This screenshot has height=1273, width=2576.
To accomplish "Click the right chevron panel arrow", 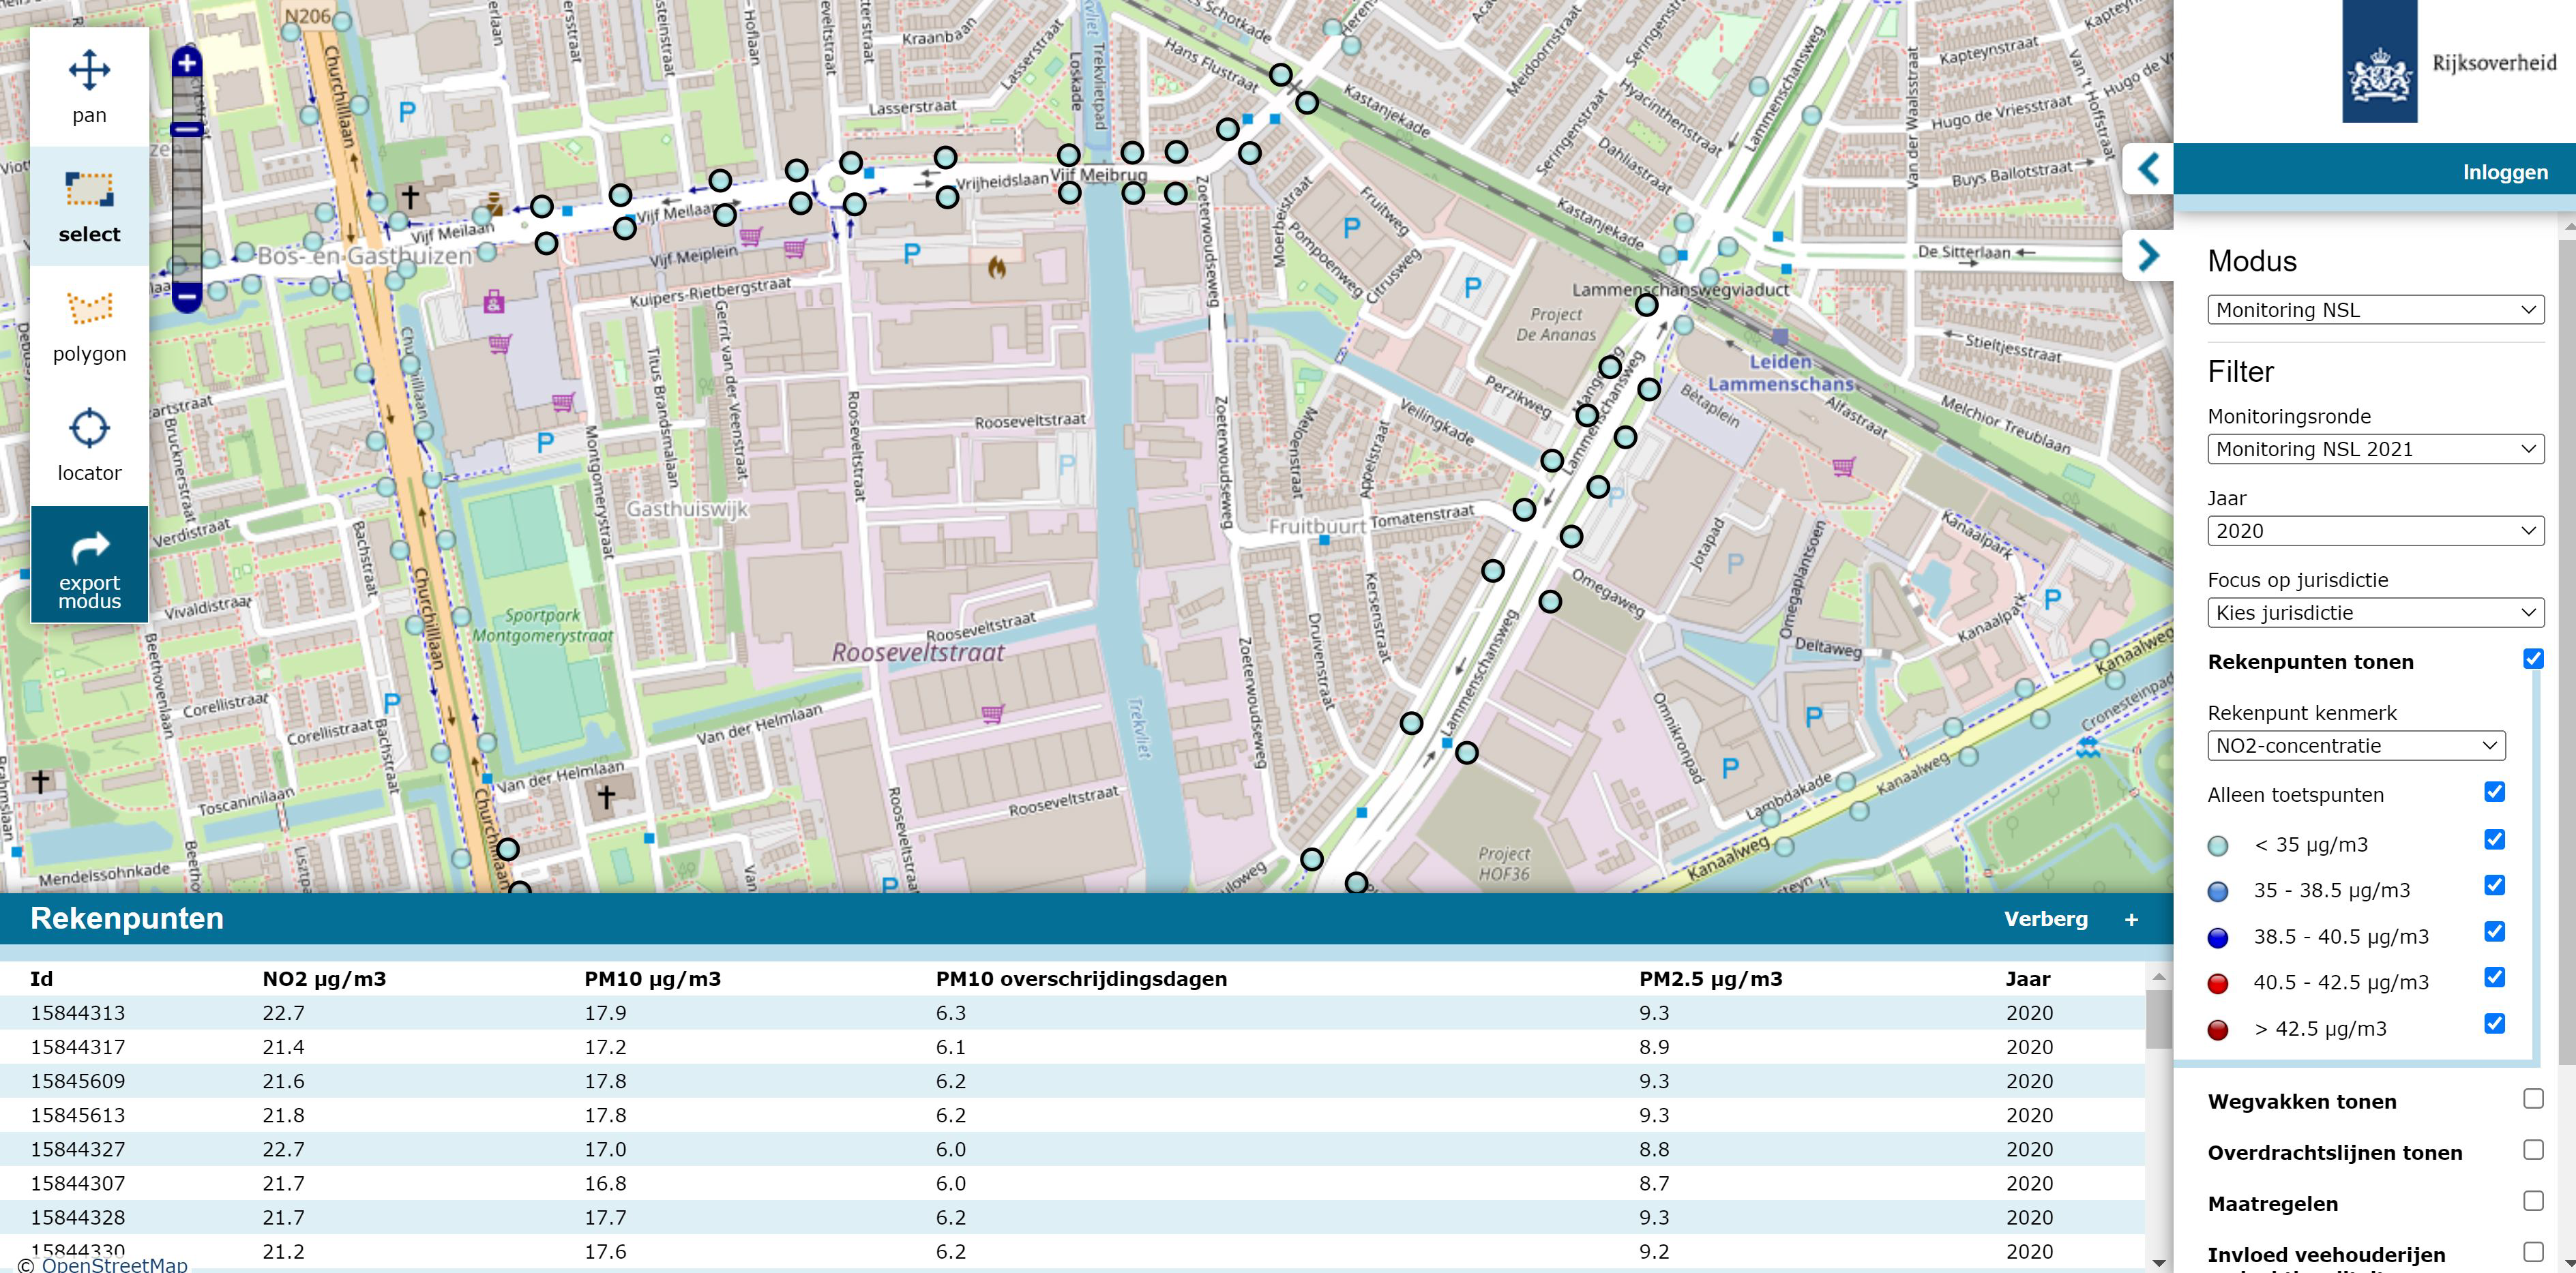I will (2147, 256).
